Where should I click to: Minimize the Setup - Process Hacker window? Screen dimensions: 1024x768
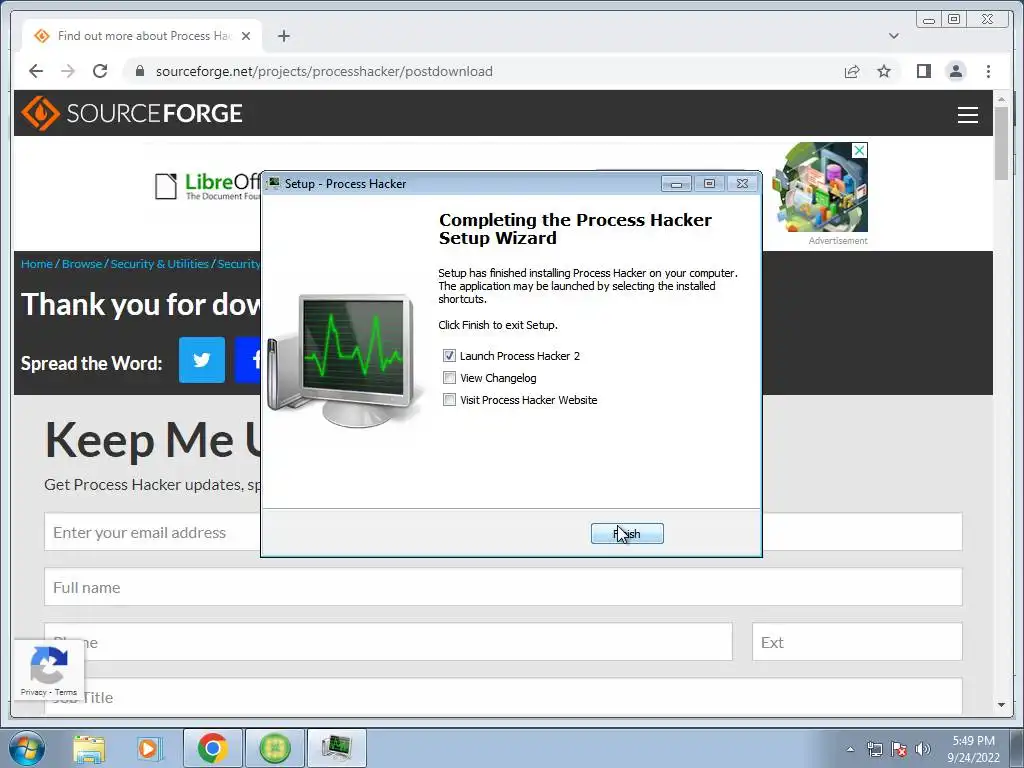click(x=676, y=184)
